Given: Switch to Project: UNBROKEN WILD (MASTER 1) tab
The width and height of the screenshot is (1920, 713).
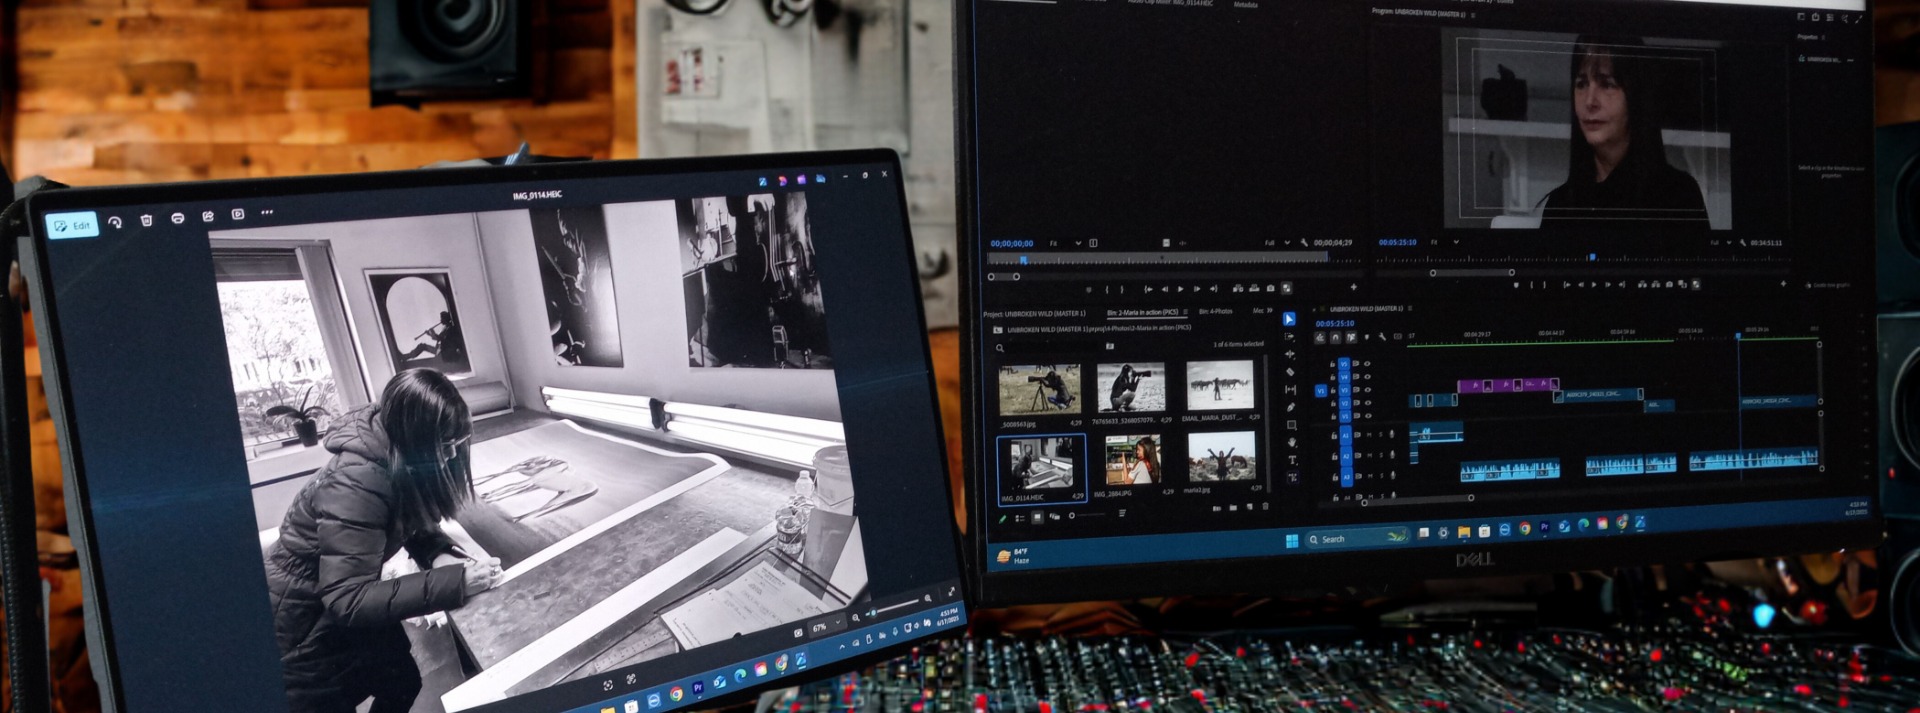Looking at the screenshot, I should pos(1035,313).
